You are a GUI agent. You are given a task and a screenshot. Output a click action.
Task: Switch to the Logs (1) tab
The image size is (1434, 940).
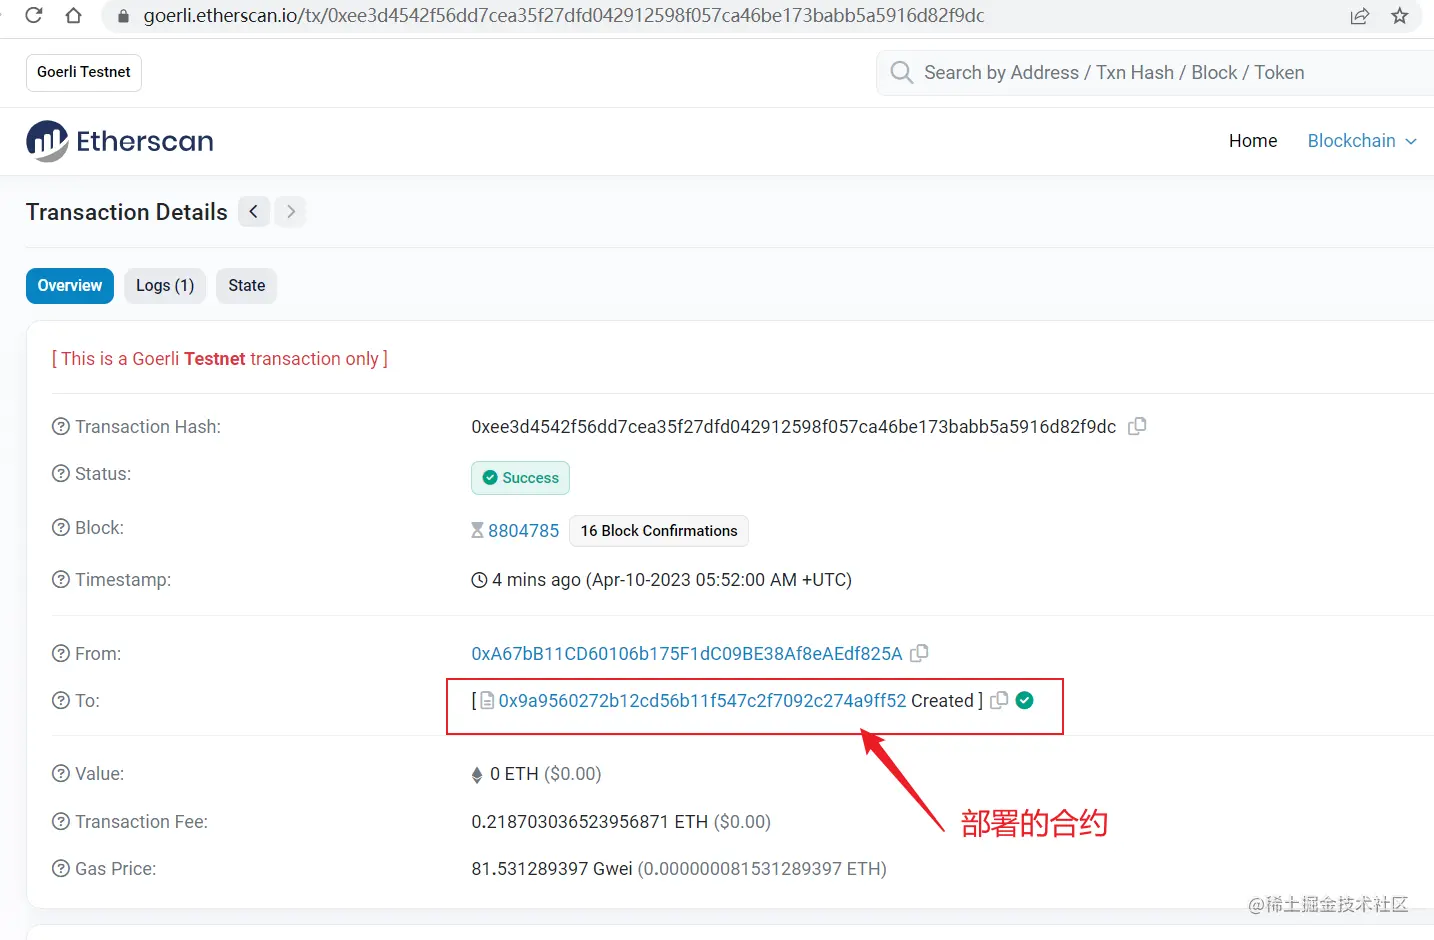(165, 285)
